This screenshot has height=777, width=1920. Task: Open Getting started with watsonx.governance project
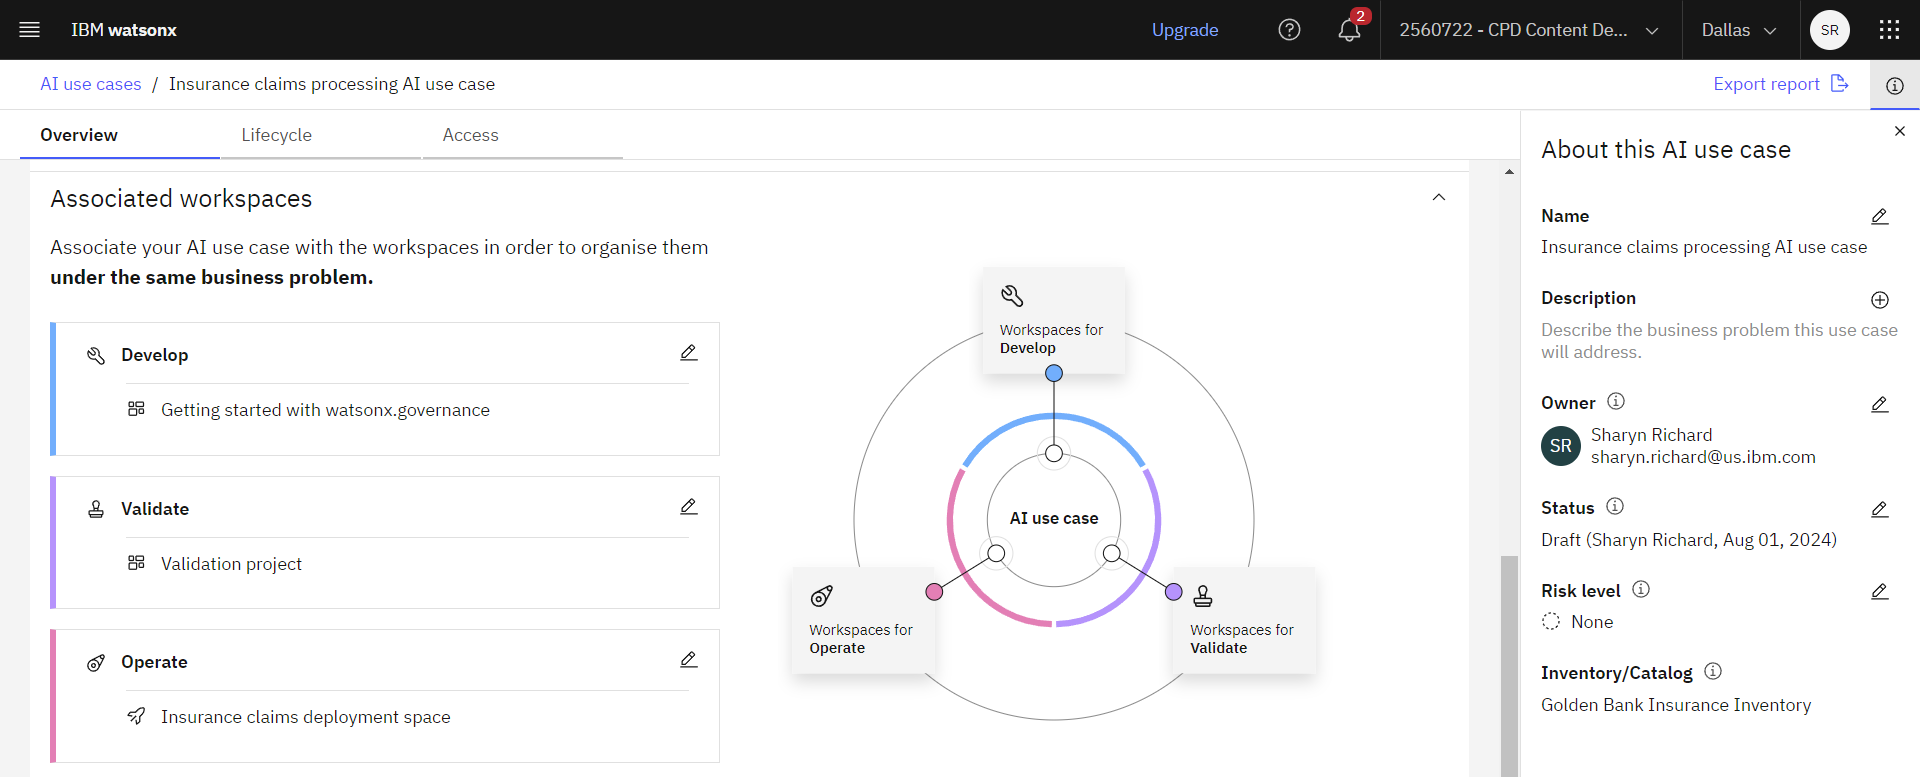tap(325, 410)
